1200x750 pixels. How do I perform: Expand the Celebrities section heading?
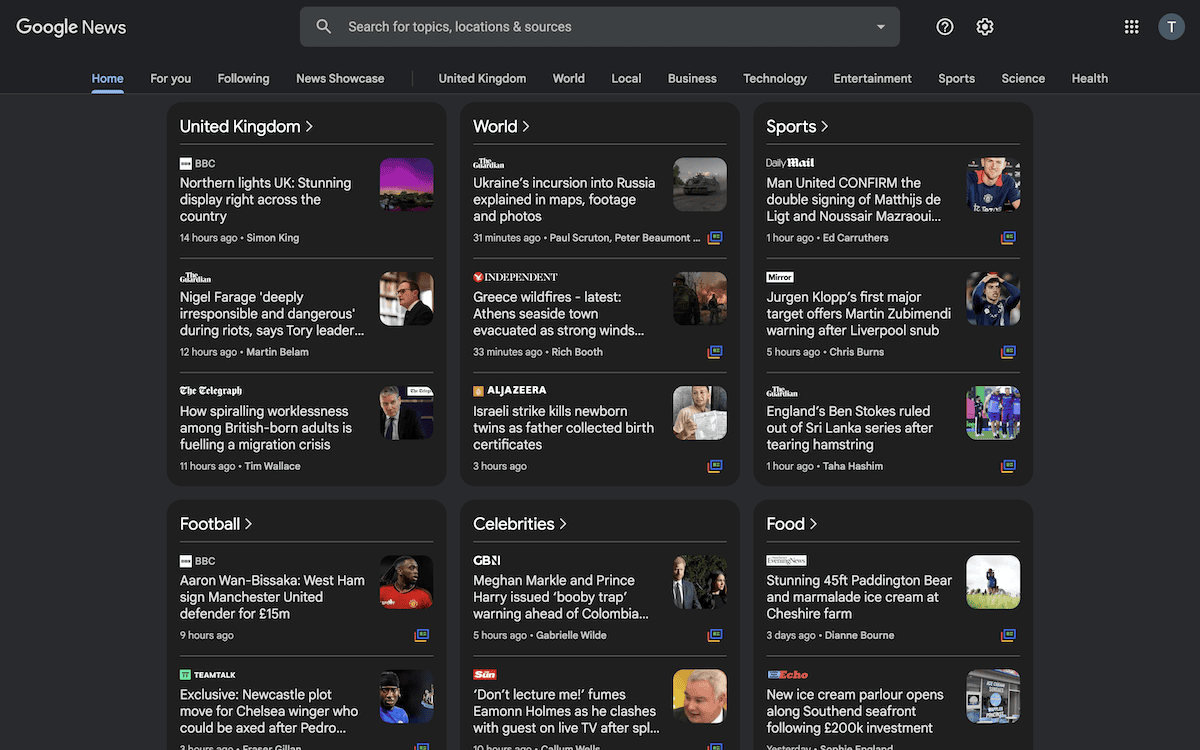click(520, 524)
